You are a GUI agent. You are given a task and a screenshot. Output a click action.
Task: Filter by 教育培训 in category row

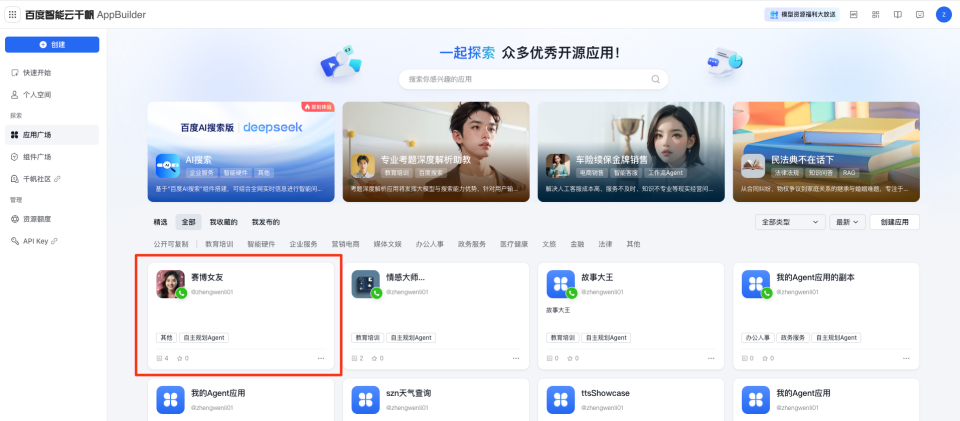(219, 244)
